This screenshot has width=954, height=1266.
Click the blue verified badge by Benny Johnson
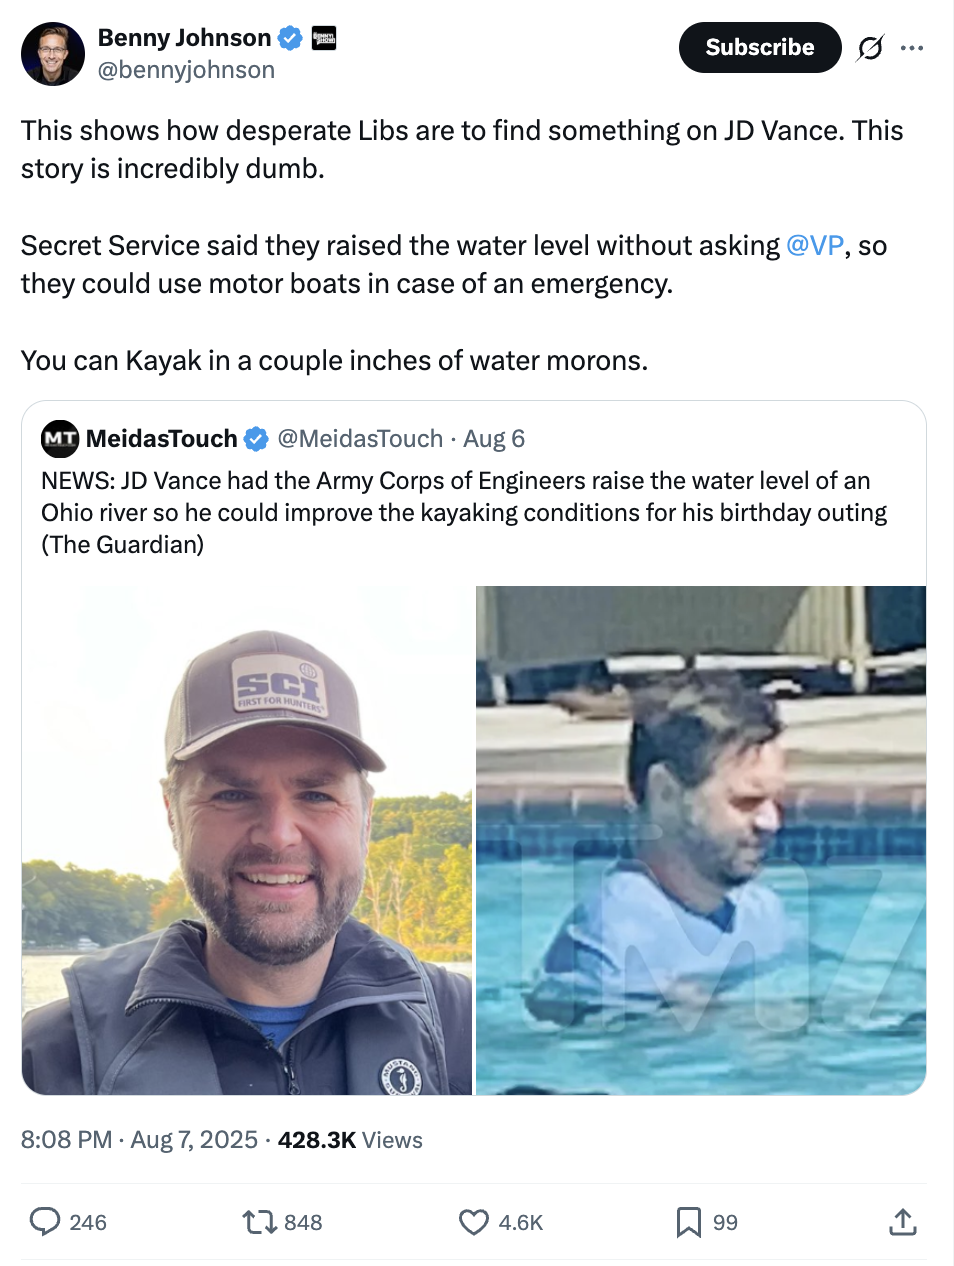pyautogui.click(x=290, y=39)
